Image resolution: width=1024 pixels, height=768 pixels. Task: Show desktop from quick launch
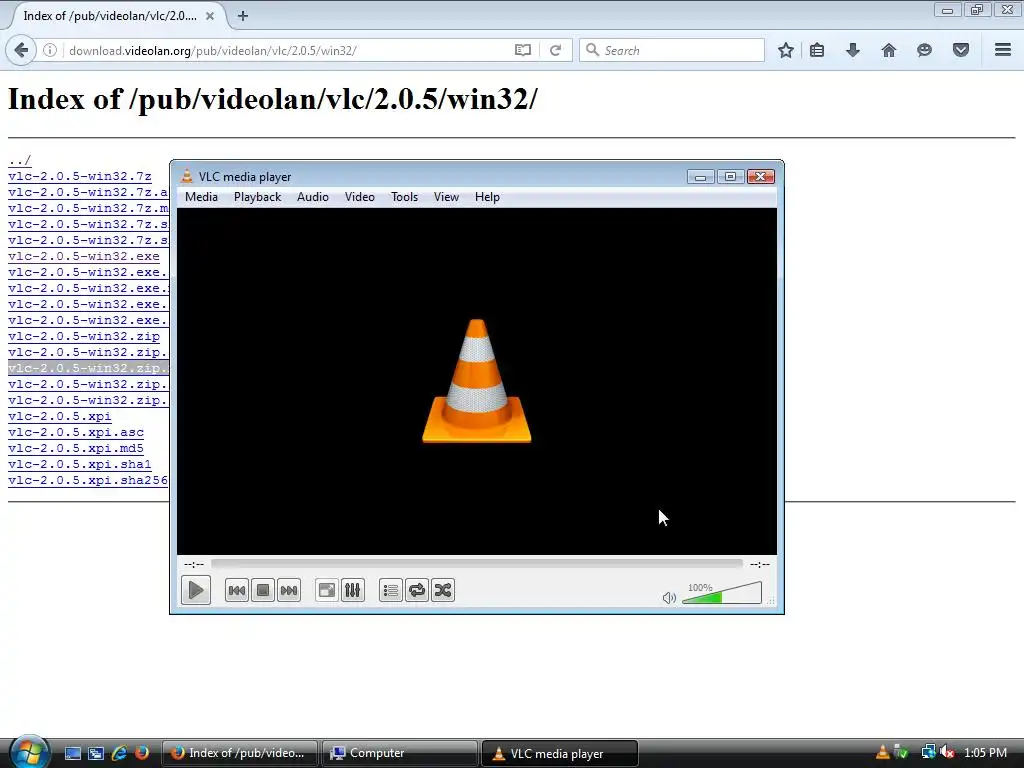pyautogui.click(x=72, y=753)
